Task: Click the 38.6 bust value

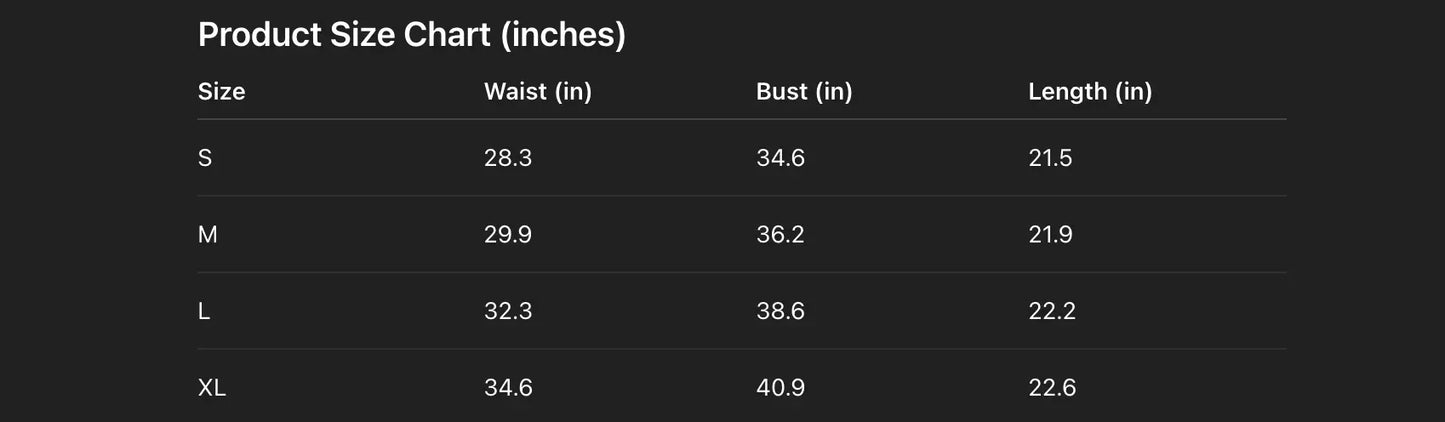Action: point(780,311)
